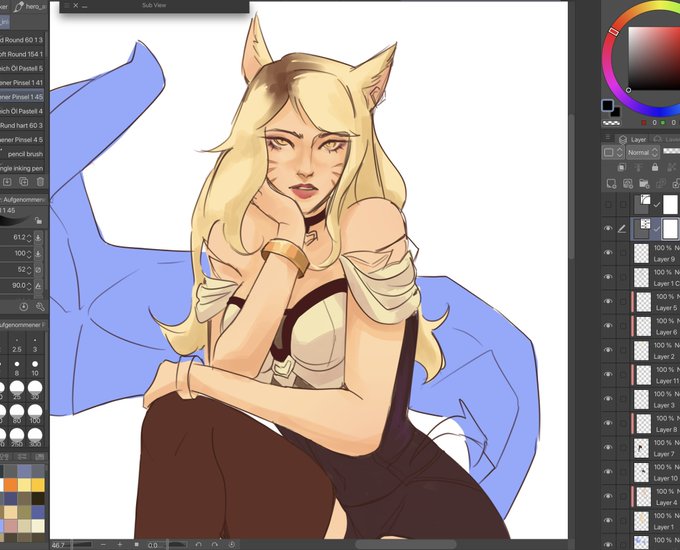Reset brush settings to initial values
The width and height of the screenshot is (680, 550).
click(x=24, y=307)
